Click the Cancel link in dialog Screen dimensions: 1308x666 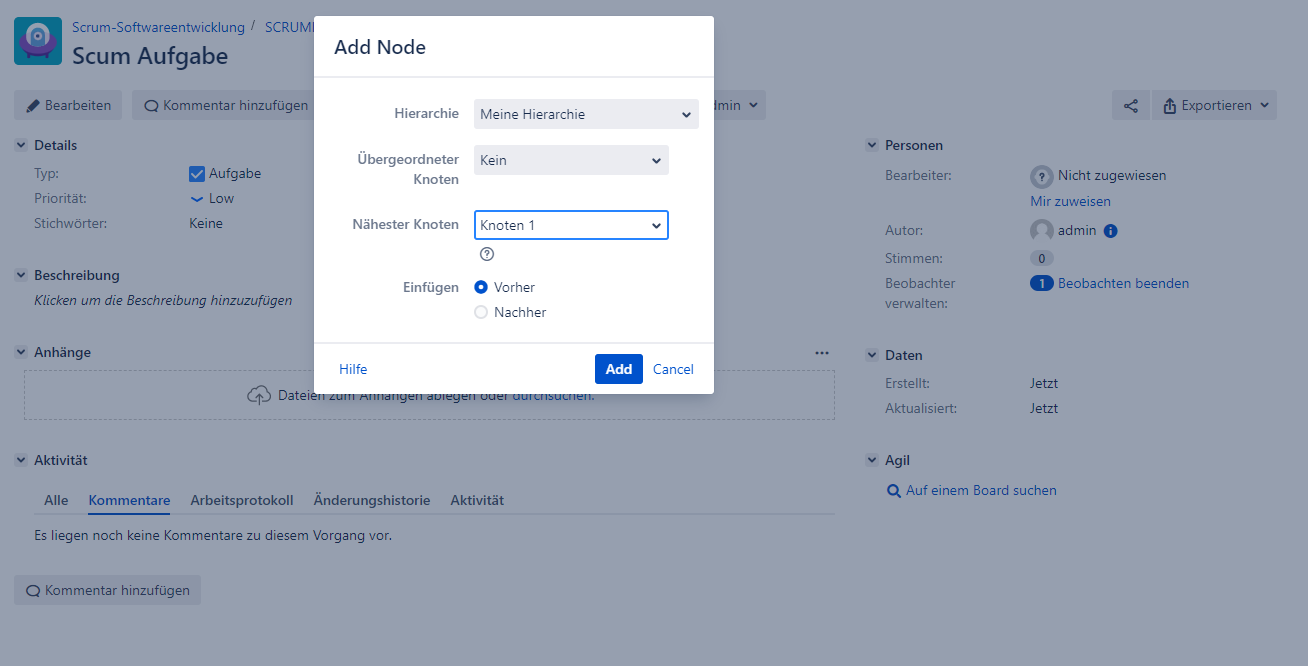pyautogui.click(x=673, y=369)
